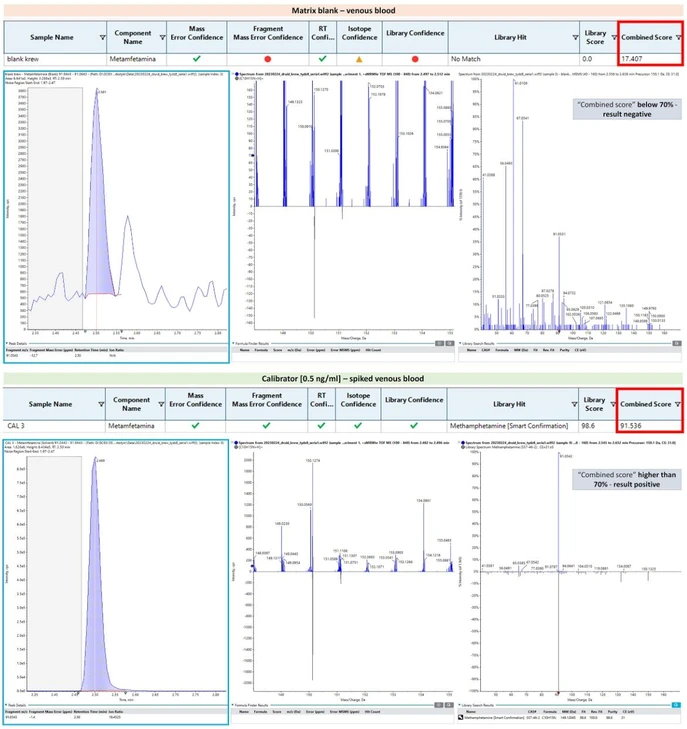Click green Library Confidence check for CAL 3
The width and height of the screenshot is (687, 729).
[414, 425]
